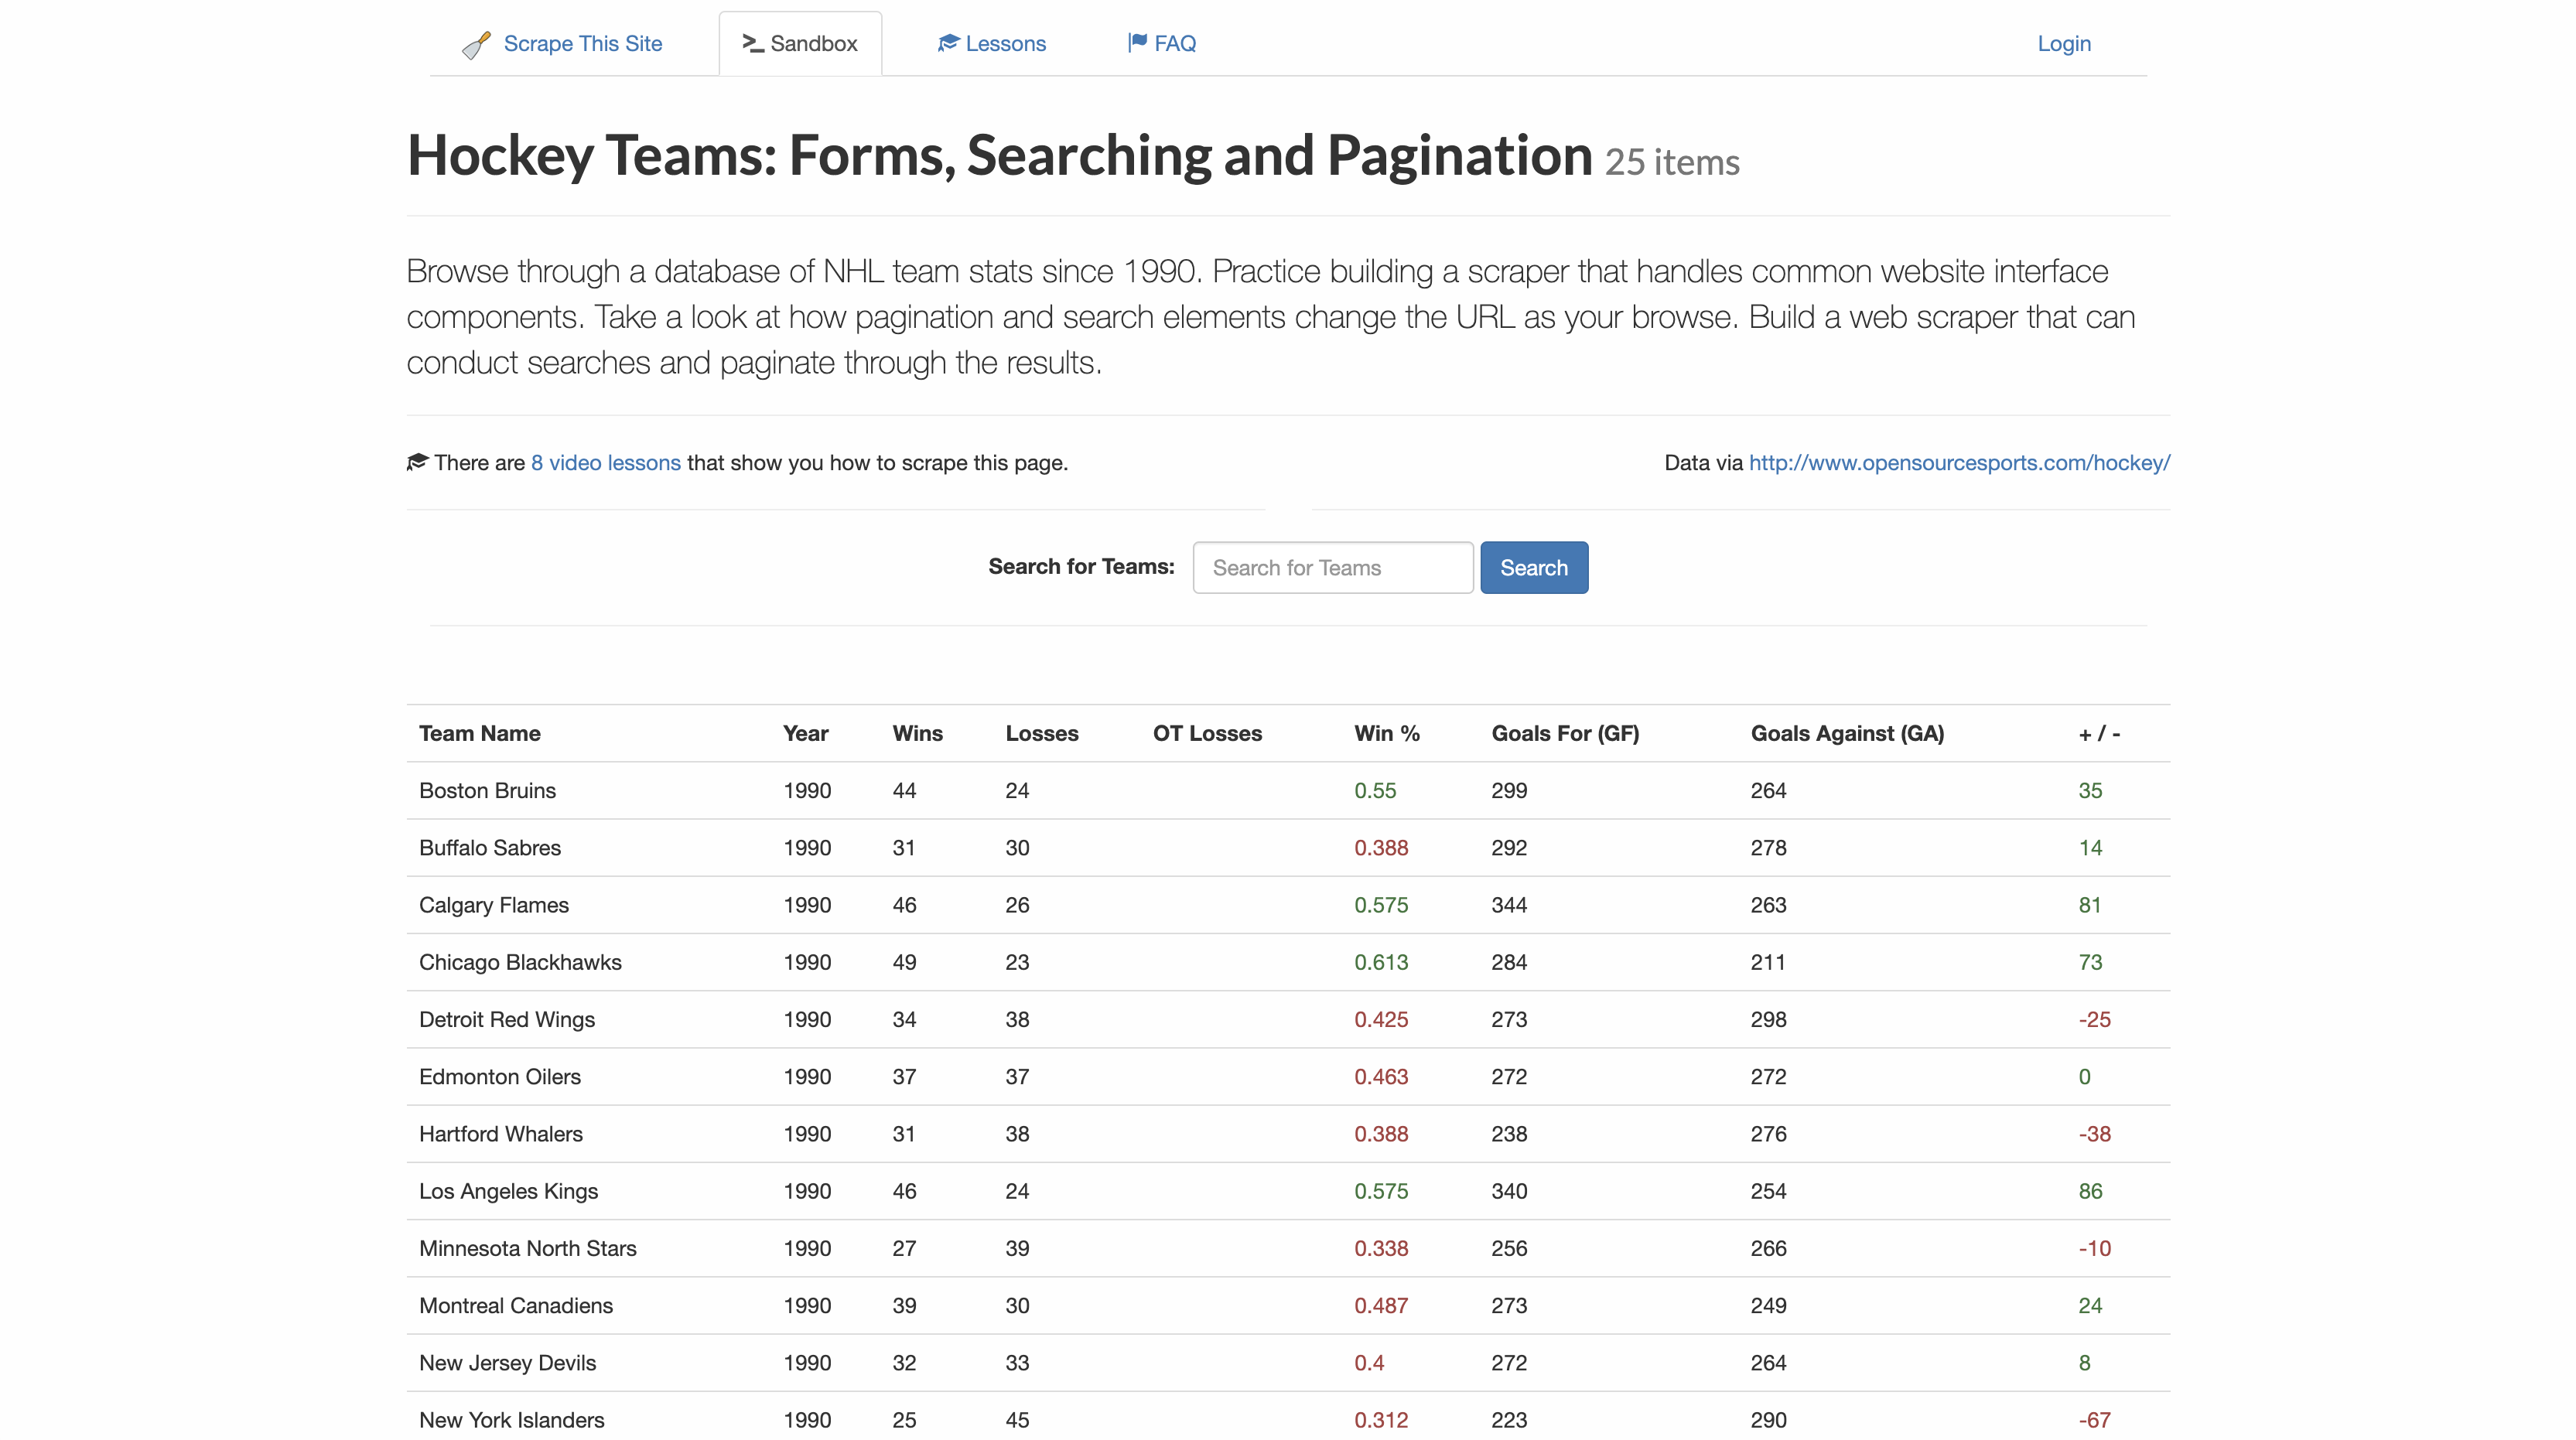Select the Chicago Blackhawks team name
Viewport: 2576px width, 1440px height.
[520, 962]
